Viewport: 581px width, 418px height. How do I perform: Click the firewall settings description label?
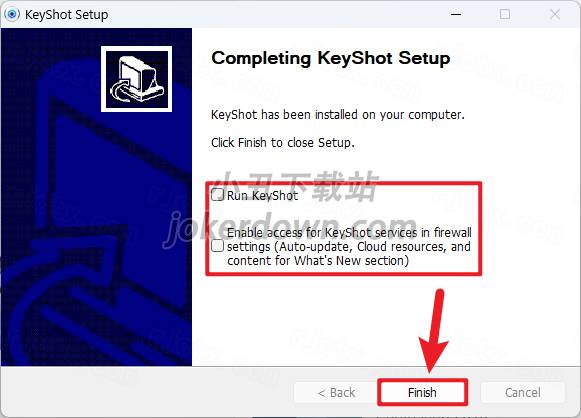coord(349,246)
